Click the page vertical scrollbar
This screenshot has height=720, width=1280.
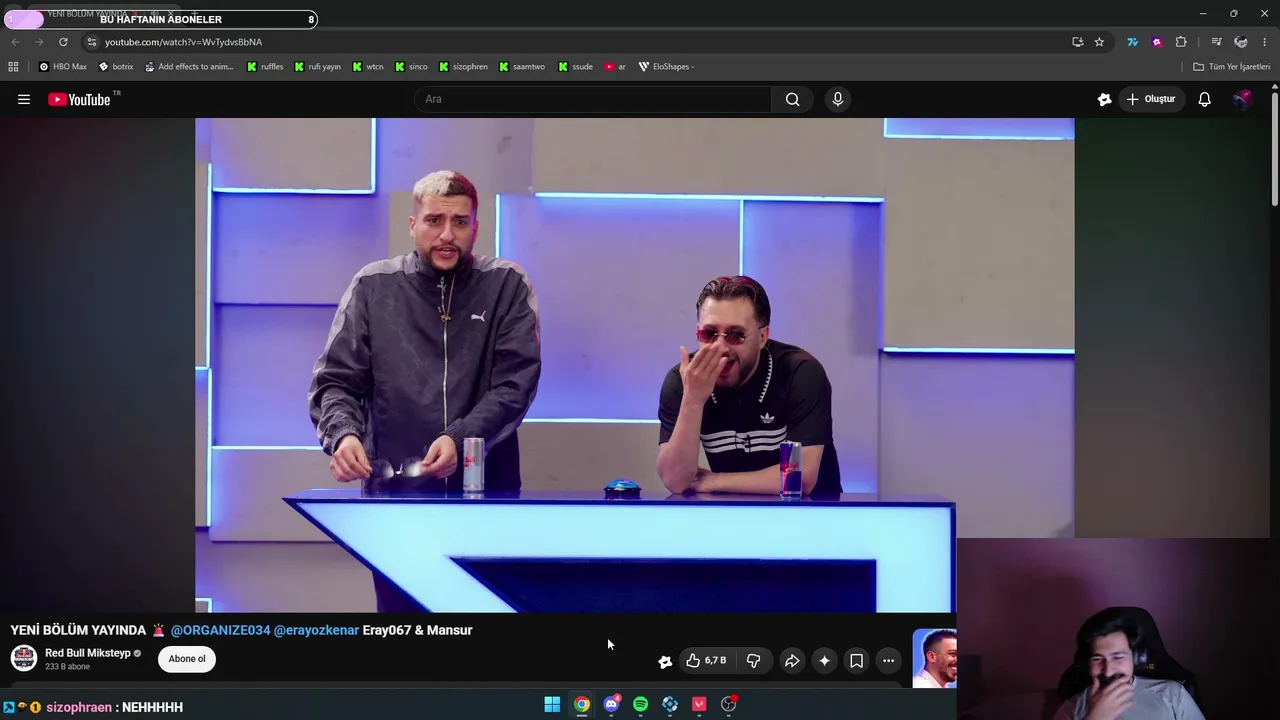click(x=1274, y=150)
